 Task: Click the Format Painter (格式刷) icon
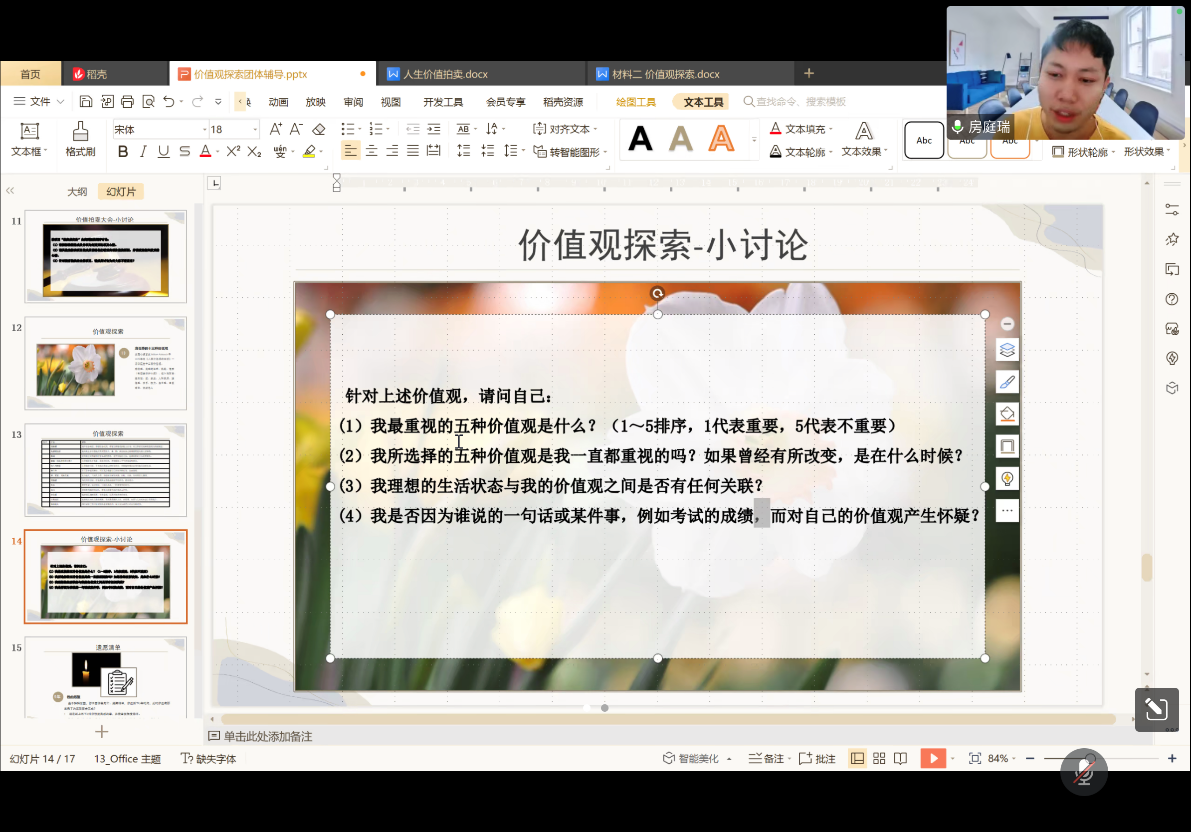pos(80,139)
